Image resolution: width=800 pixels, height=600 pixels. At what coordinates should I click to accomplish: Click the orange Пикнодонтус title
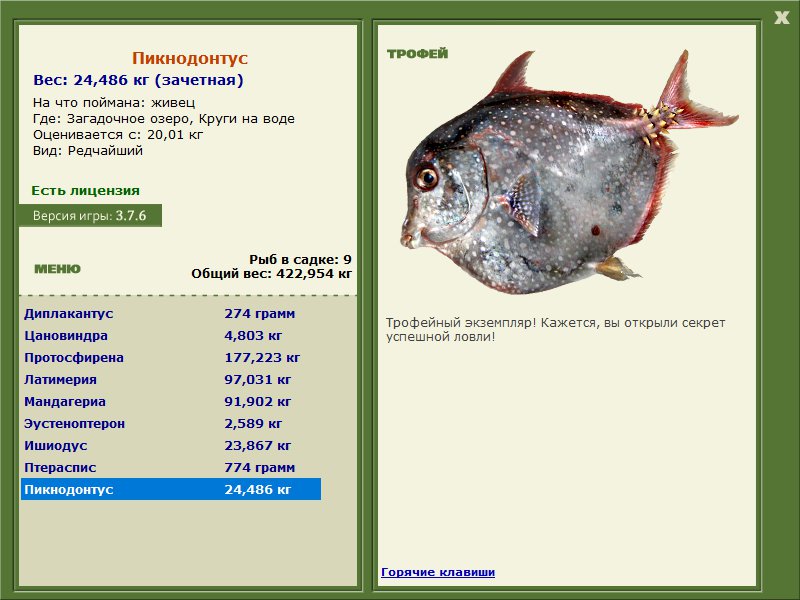coord(190,58)
